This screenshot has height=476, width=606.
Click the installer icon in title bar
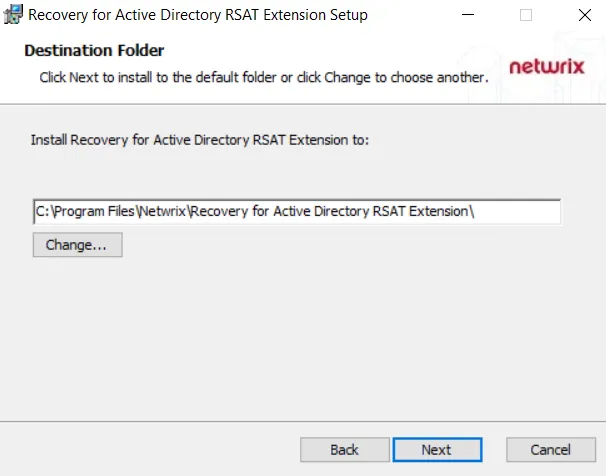coord(13,15)
